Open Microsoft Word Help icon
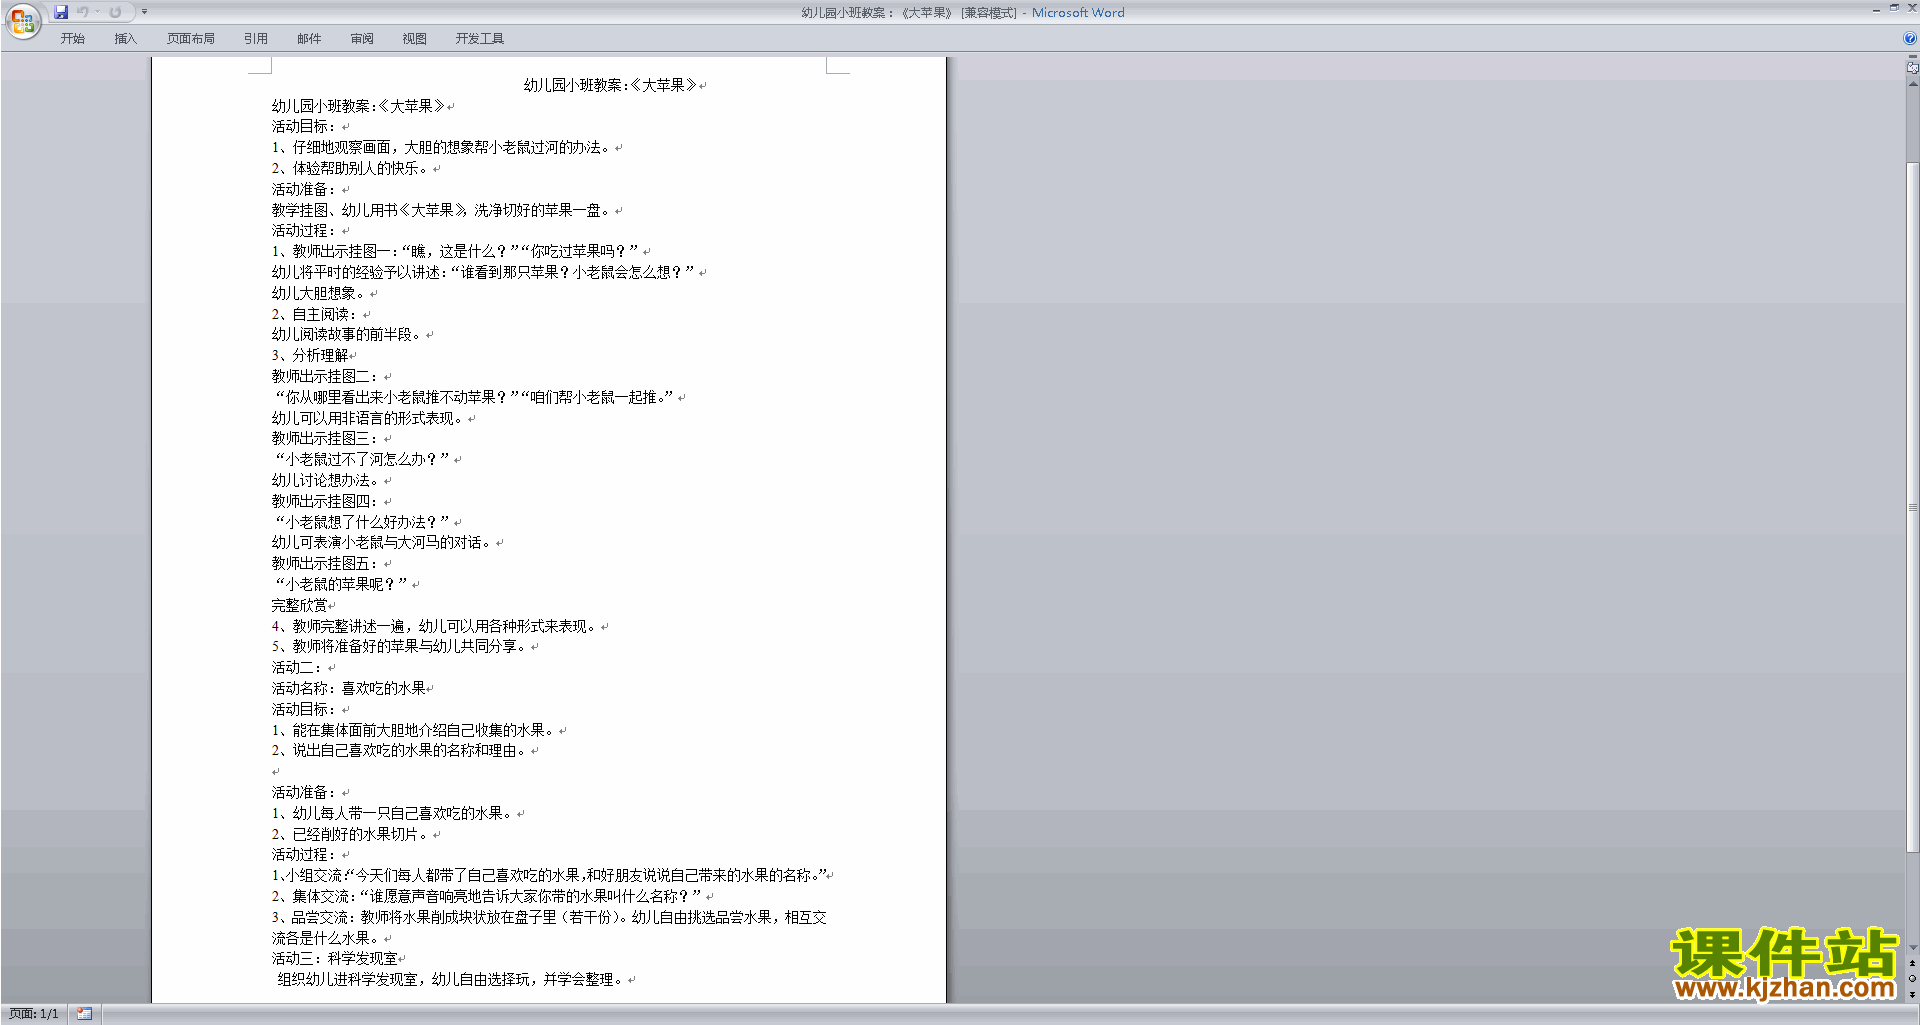Screen dimensions: 1920x1025 [x=1910, y=38]
